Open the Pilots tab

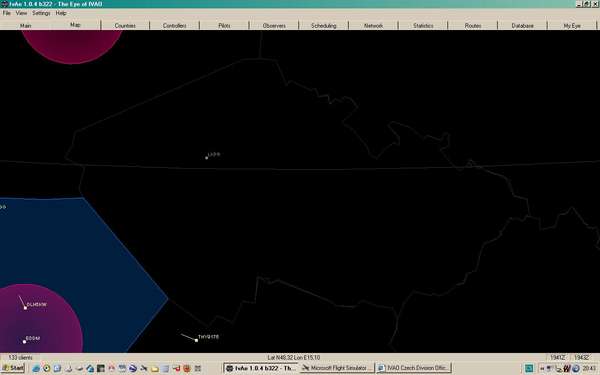[x=224, y=26]
